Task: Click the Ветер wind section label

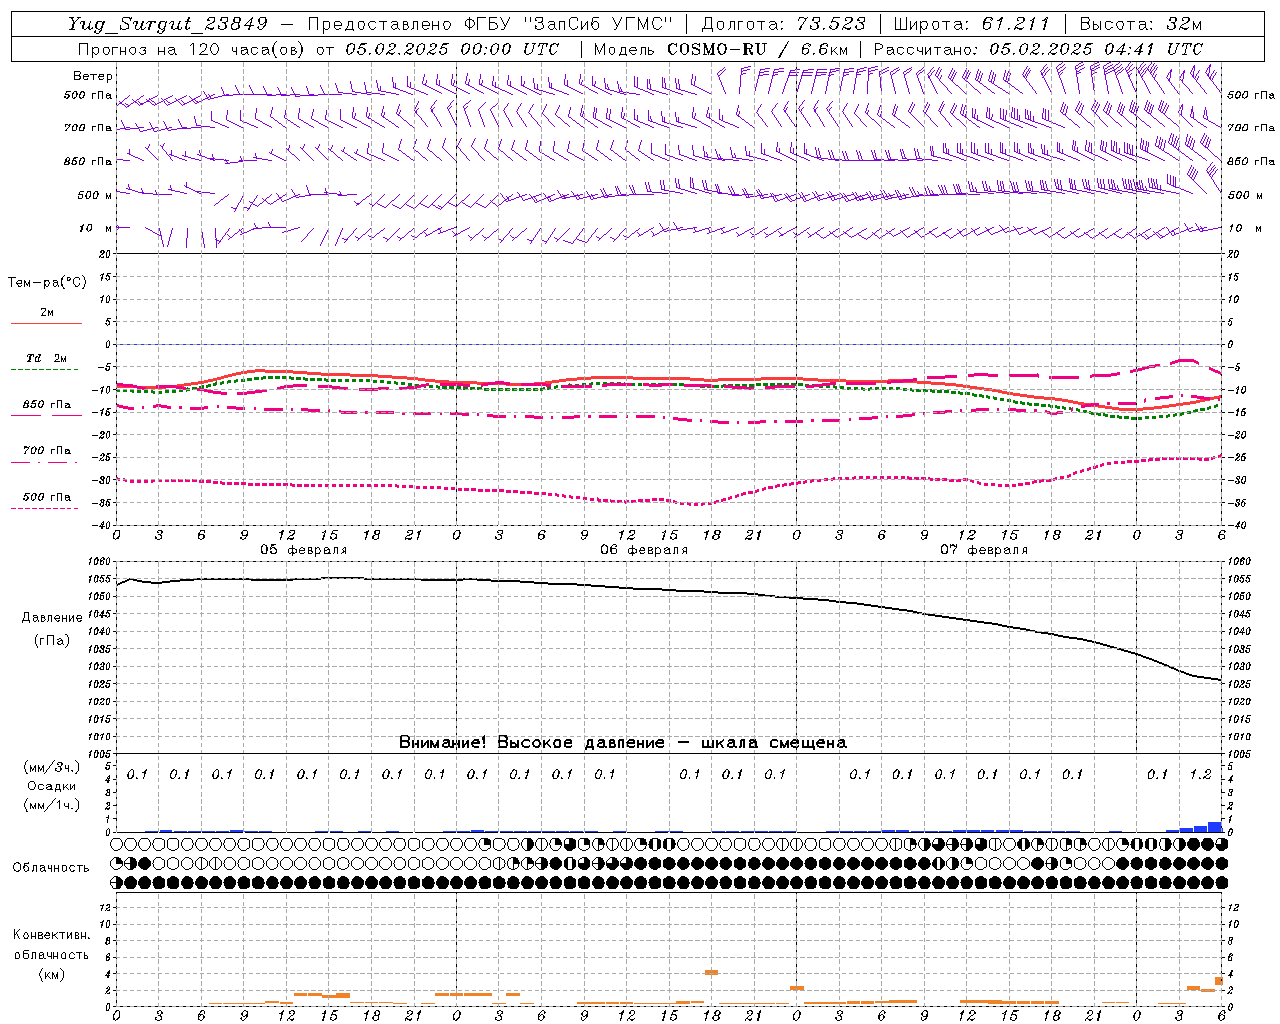Action: [x=93, y=76]
